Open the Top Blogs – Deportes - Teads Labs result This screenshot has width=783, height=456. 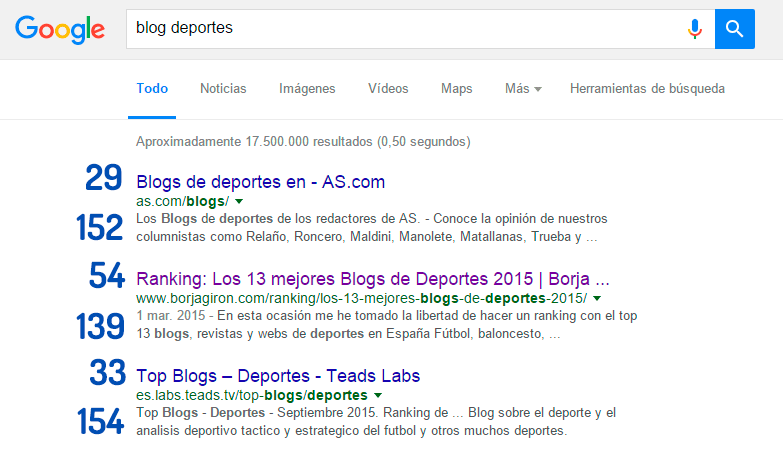tap(278, 376)
